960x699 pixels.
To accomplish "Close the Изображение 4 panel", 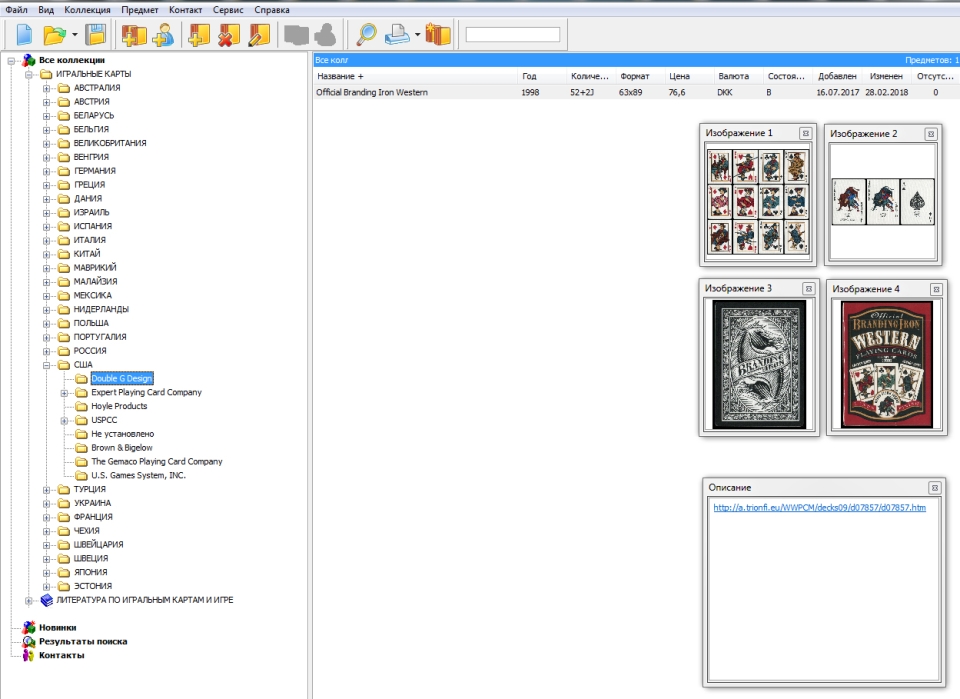I will pyautogui.click(x=936, y=290).
